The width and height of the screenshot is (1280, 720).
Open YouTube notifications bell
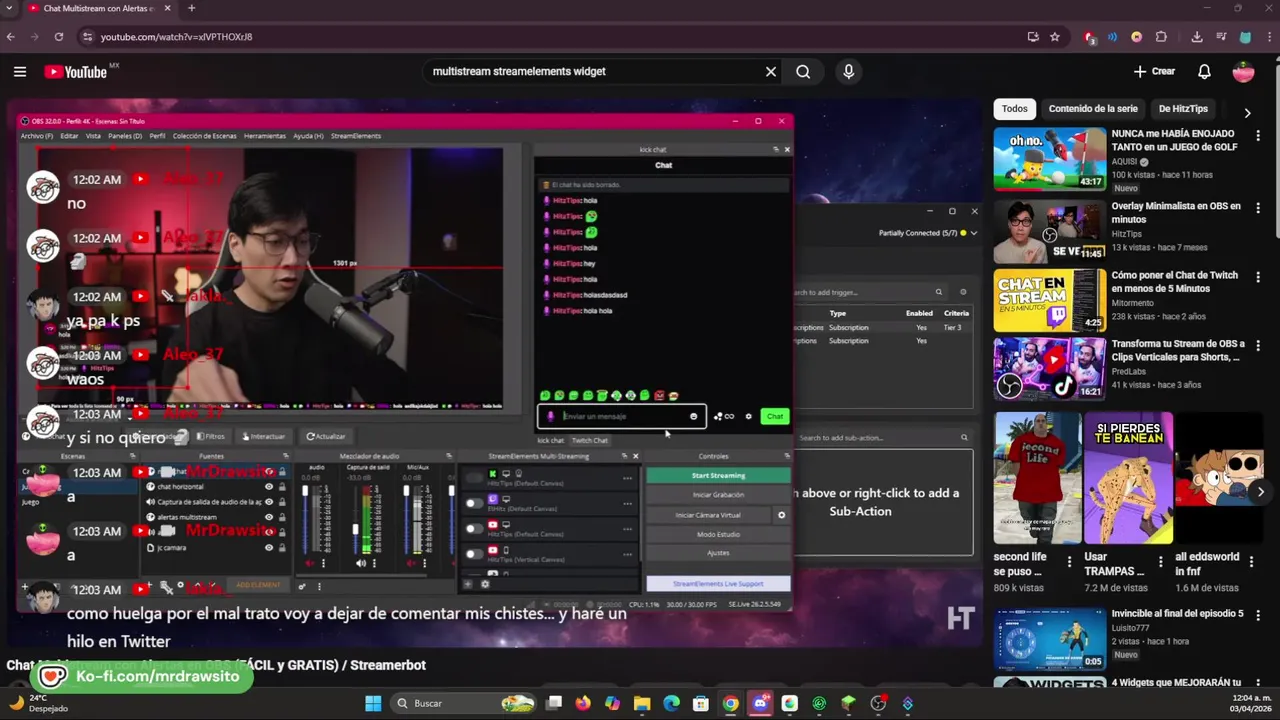click(1204, 71)
